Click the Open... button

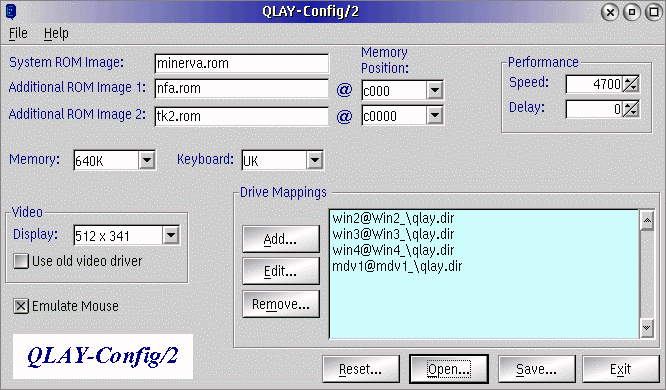click(x=449, y=369)
